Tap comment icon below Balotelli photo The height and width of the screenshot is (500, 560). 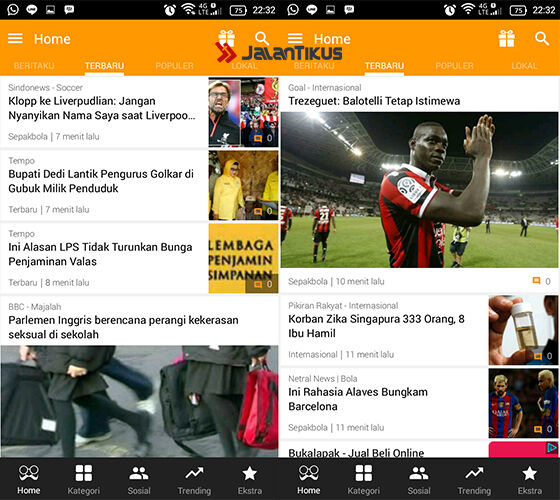[x=536, y=281]
